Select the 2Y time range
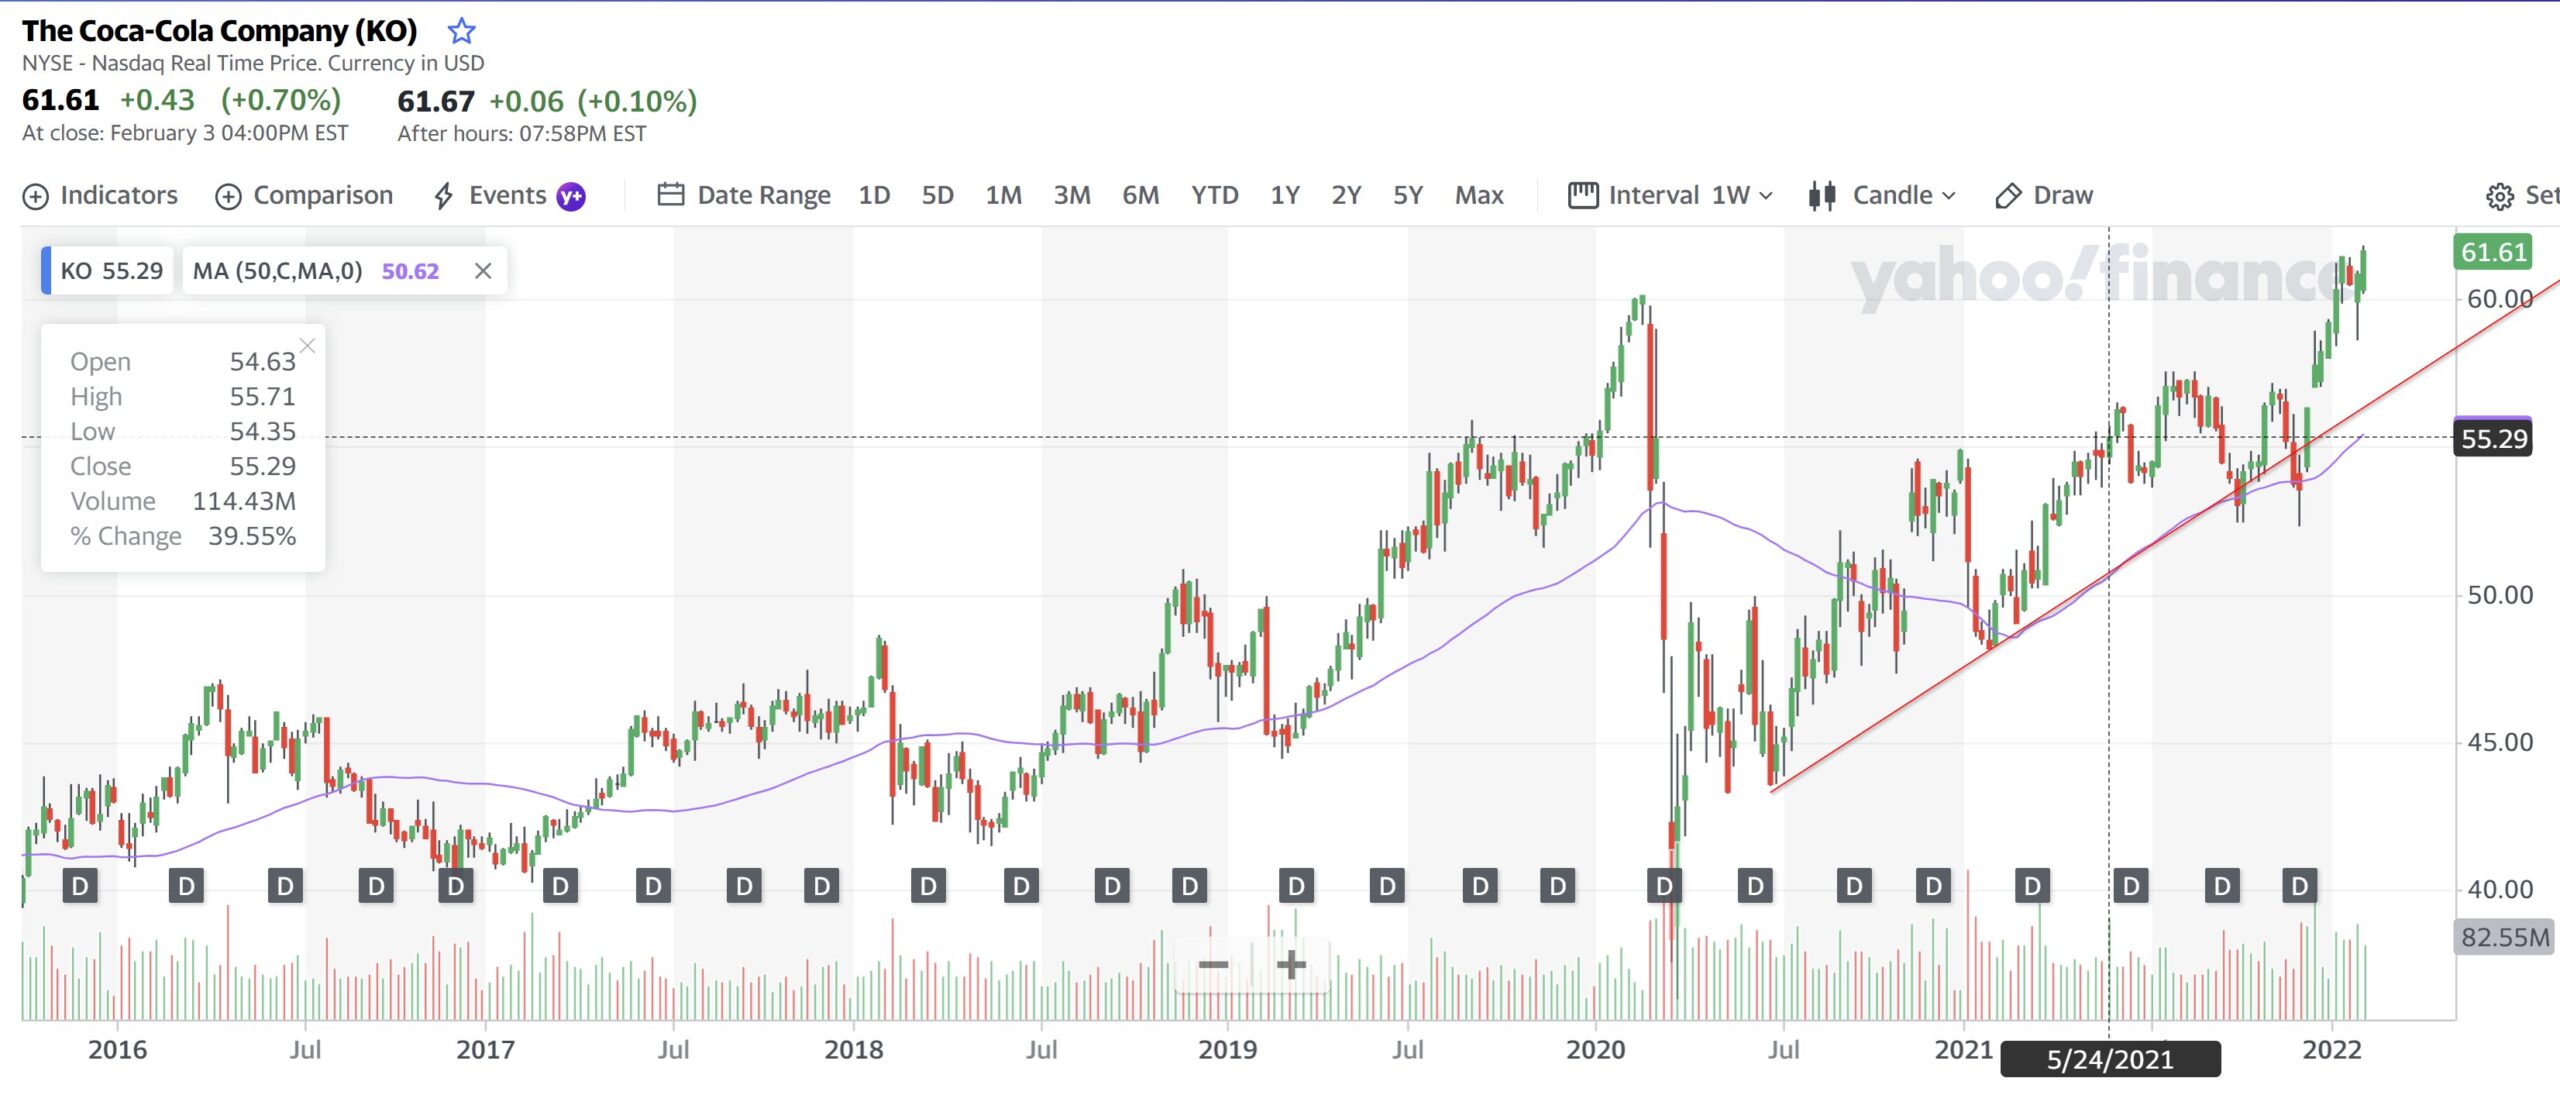The image size is (2560, 1102). [x=1346, y=195]
